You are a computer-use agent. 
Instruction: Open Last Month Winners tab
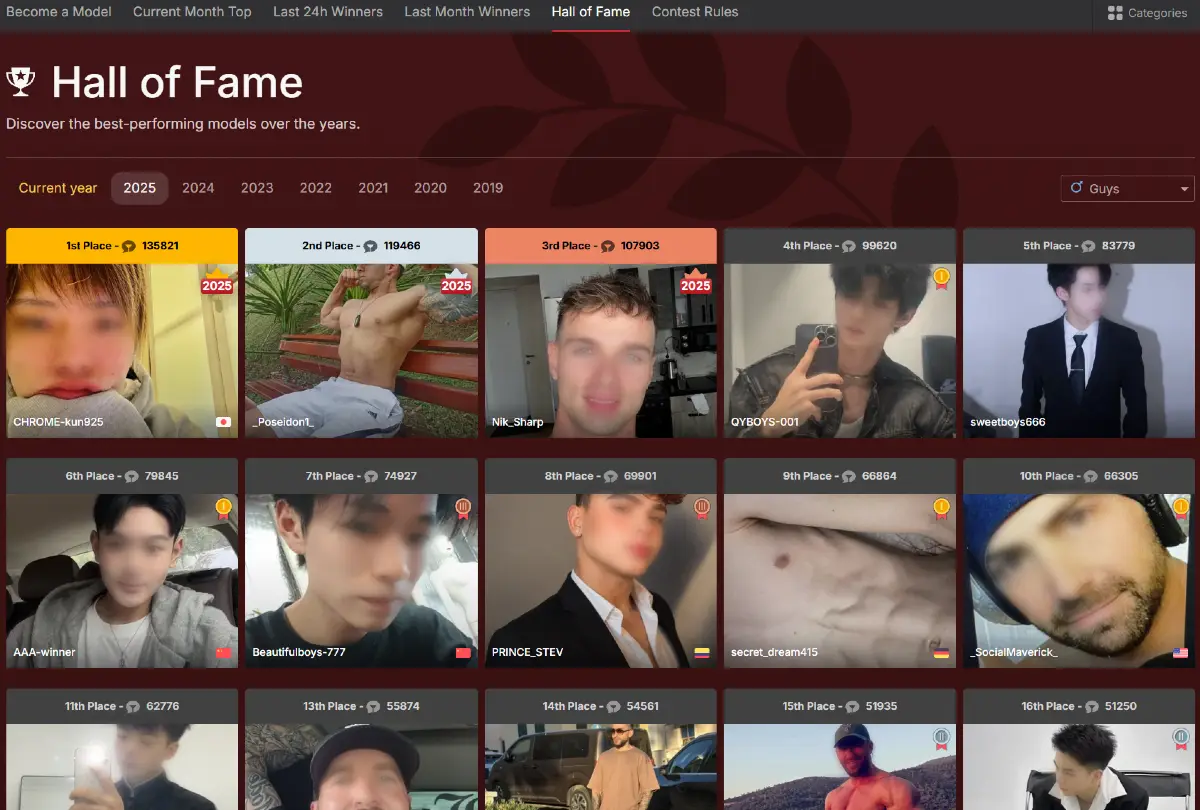[467, 12]
